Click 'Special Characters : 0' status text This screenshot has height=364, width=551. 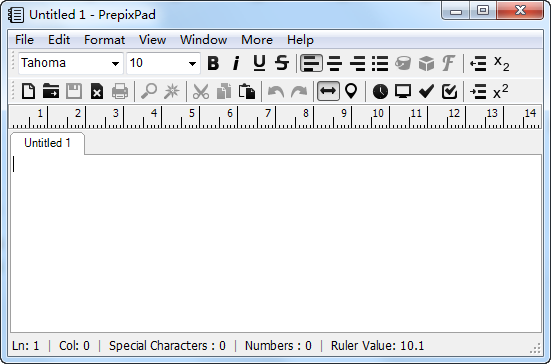[167, 346]
